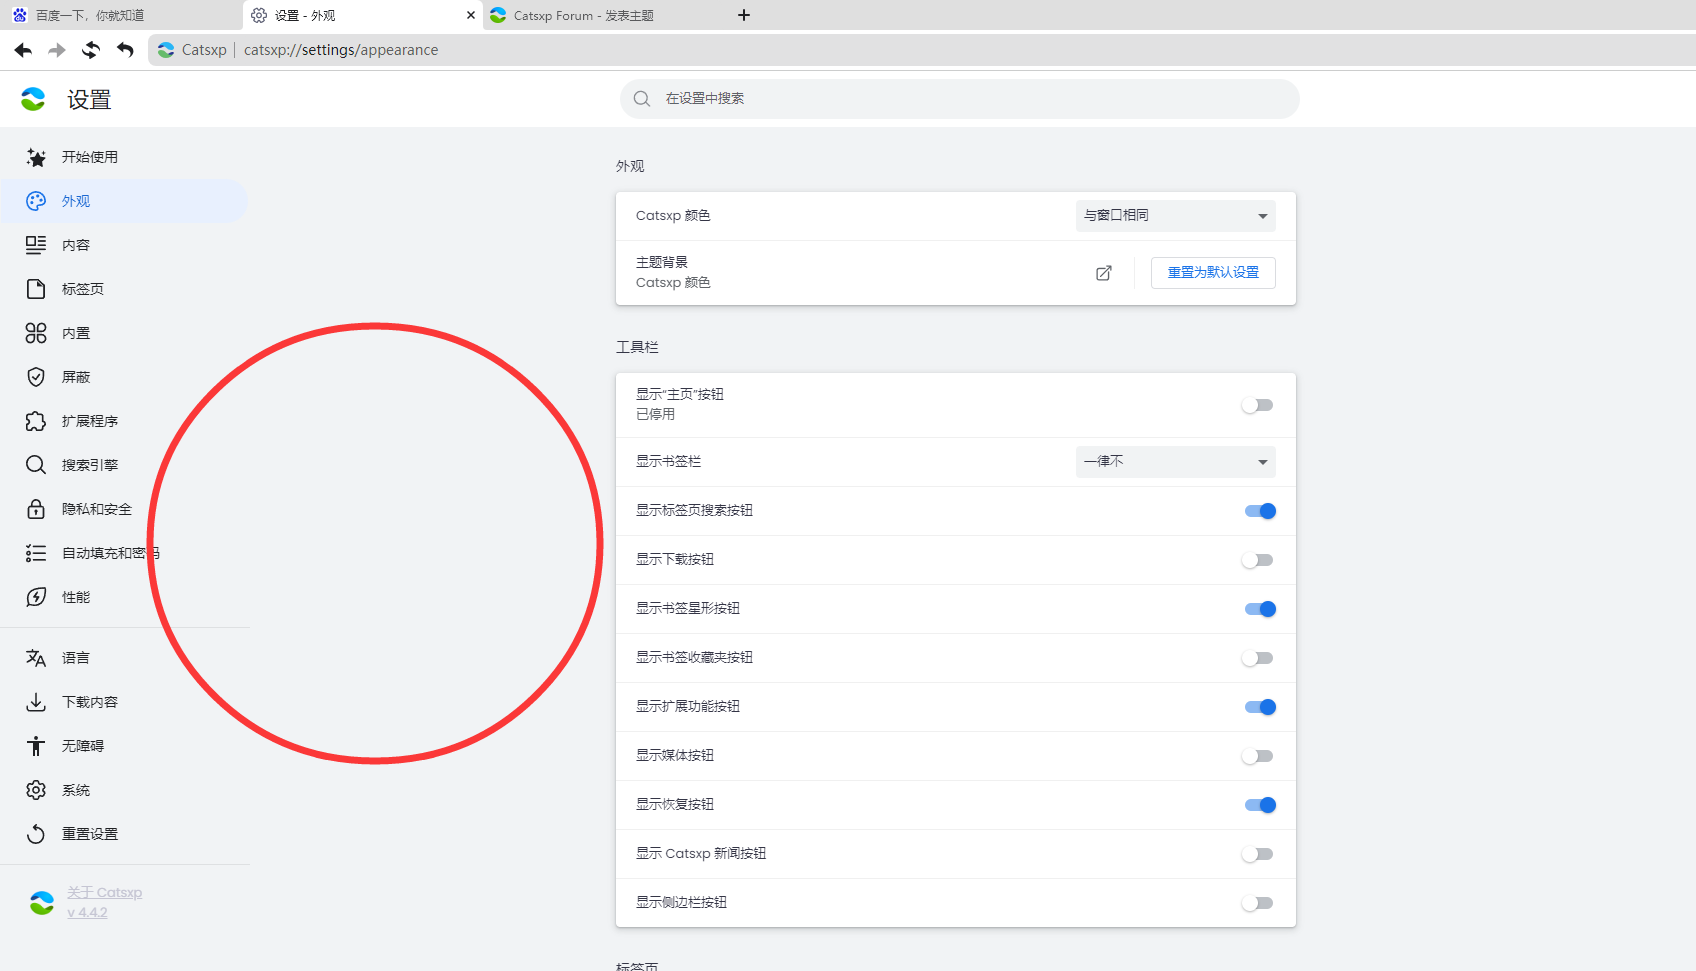Open 系统 settings section

pos(125,790)
